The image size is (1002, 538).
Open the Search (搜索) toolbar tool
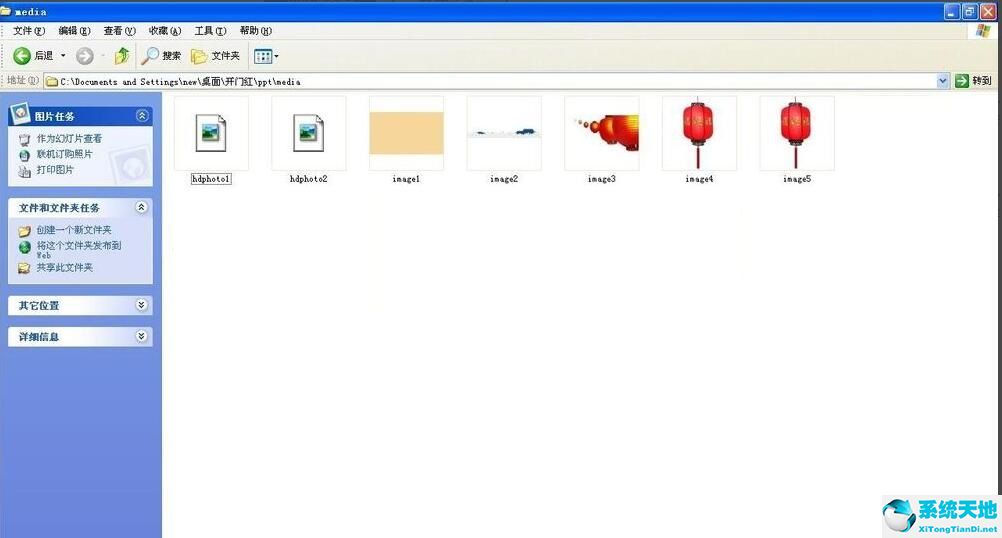click(x=162, y=56)
